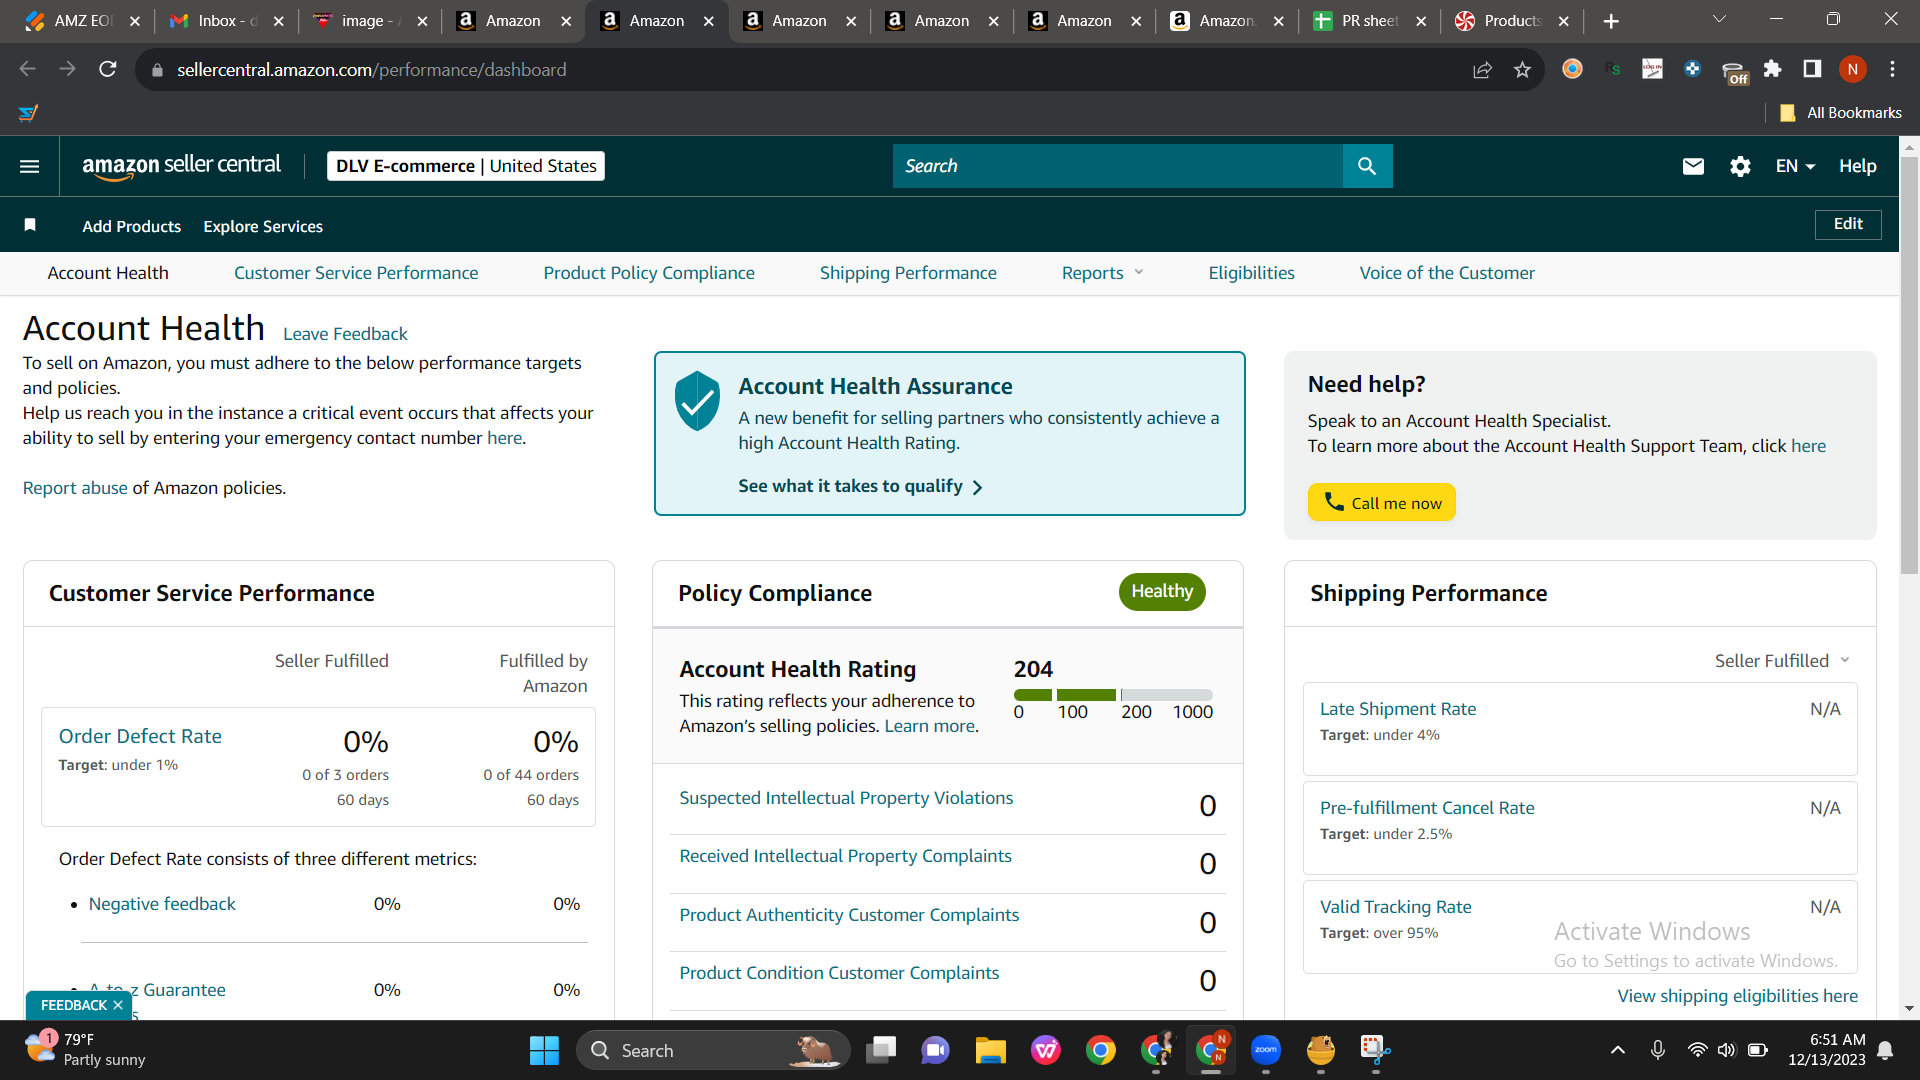Open the browser extensions puzzle icon
Viewport: 1920px width, 1080px height.
pos(1772,69)
